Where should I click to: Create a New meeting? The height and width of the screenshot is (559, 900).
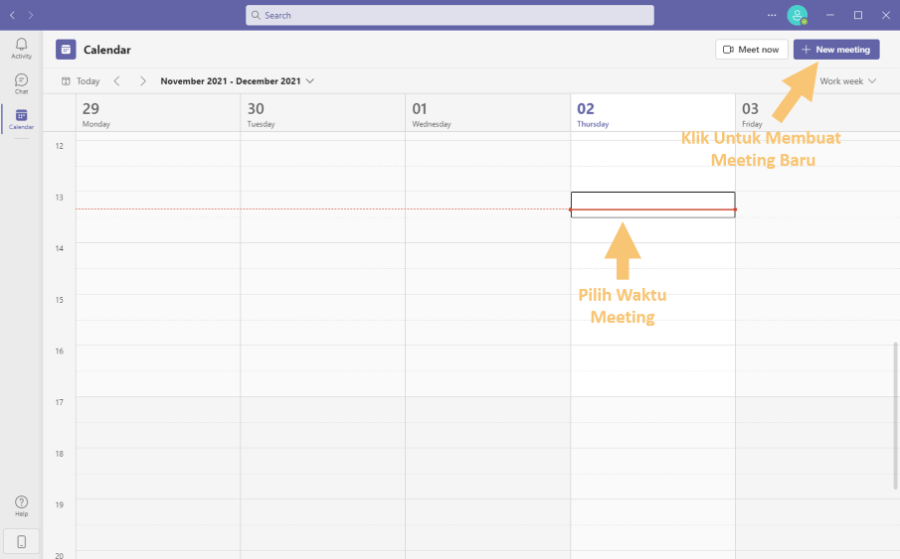click(x=836, y=49)
